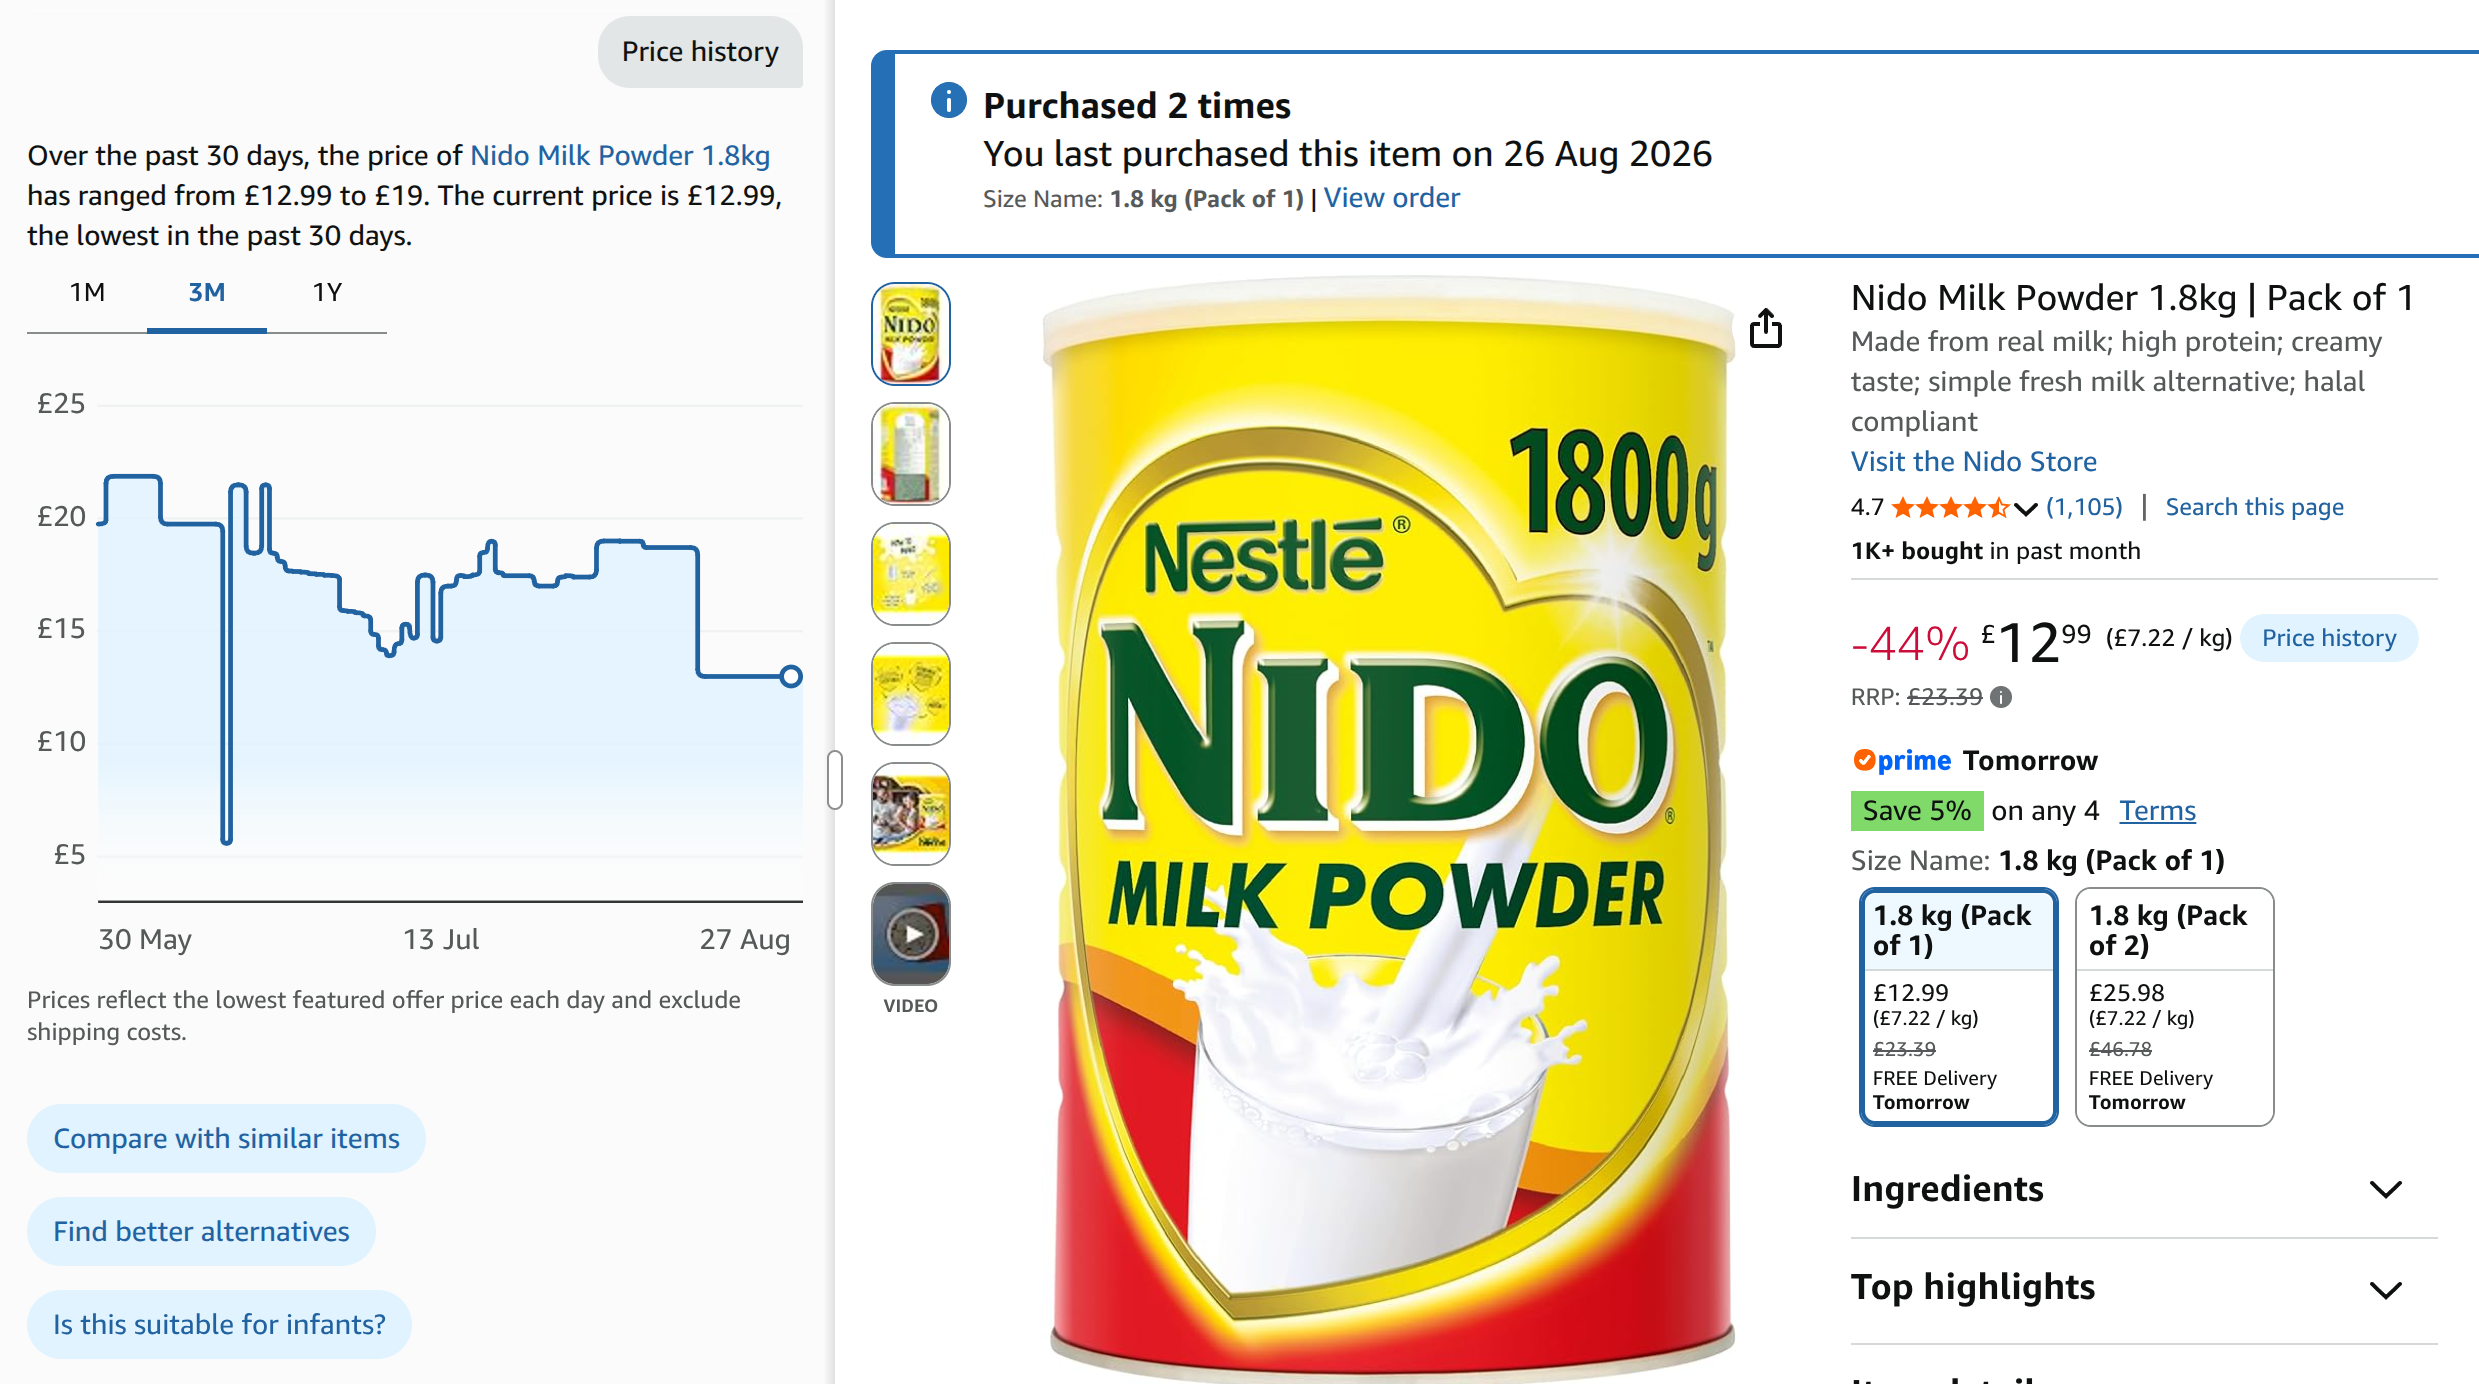The width and height of the screenshot is (2479, 1384).
Task: Select the 1.8 kg Pack of 1 option
Action: [x=1958, y=1006]
